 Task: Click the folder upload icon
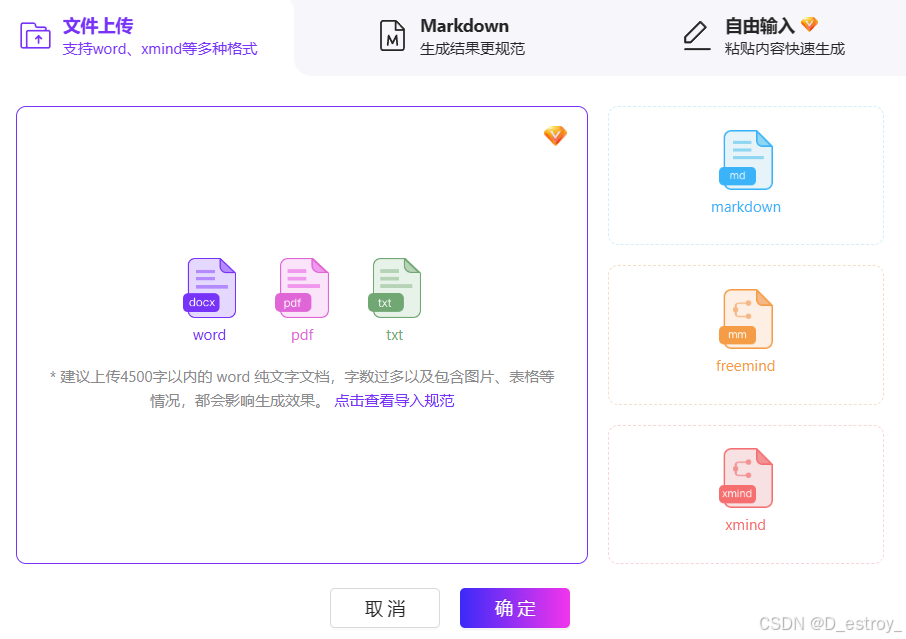pyautogui.click(x=35, y=36)
